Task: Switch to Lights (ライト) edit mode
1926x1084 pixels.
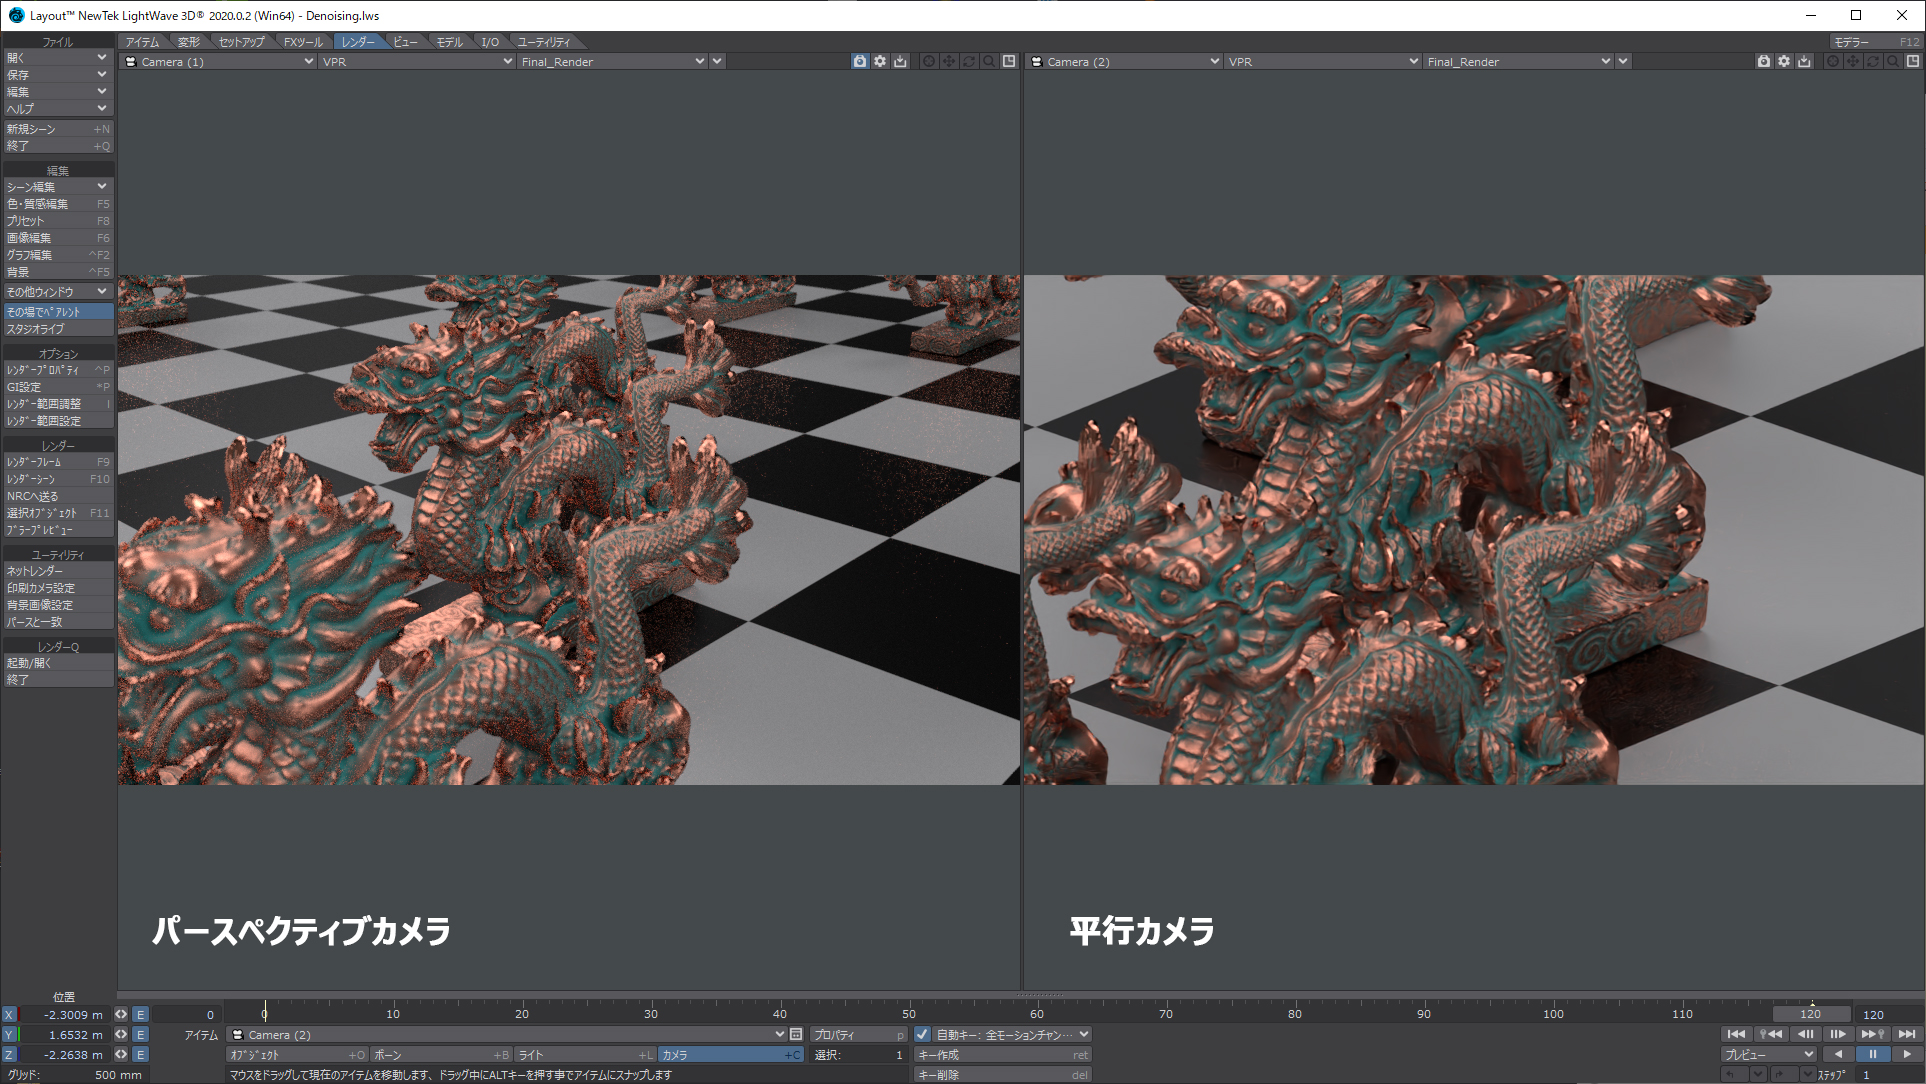Action: [585, 1054]
